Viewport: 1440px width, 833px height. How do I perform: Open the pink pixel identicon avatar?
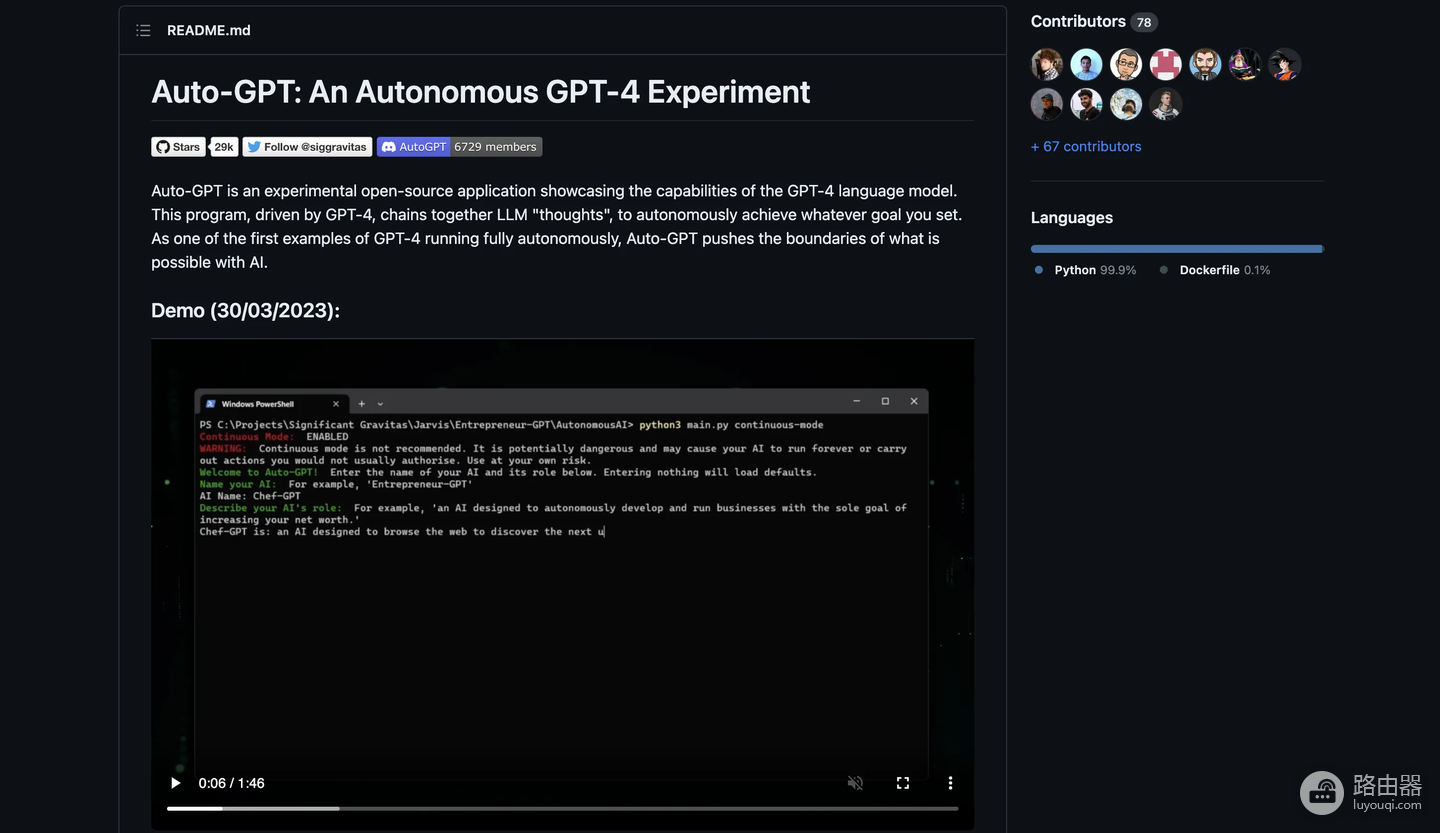pyautogui.click(x=1165, y=65)
